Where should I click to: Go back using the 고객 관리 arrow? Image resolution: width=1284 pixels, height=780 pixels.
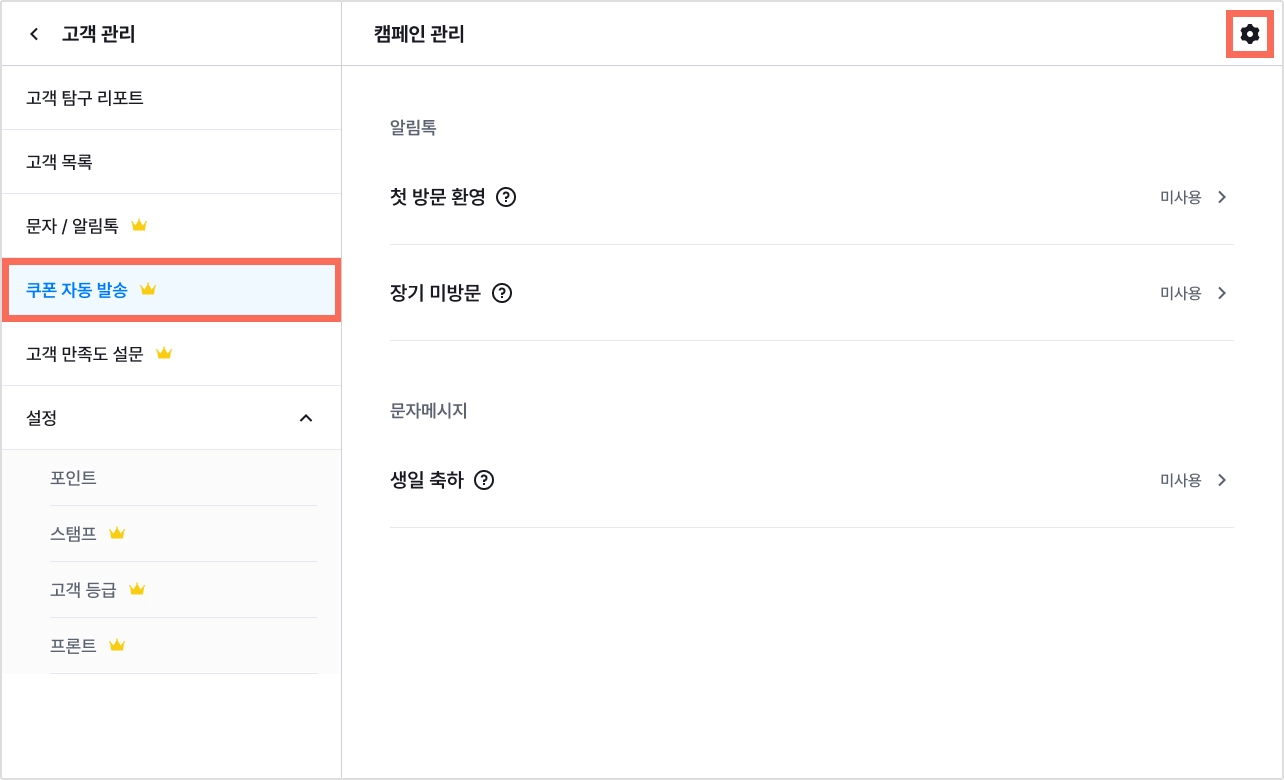[34, 34]
